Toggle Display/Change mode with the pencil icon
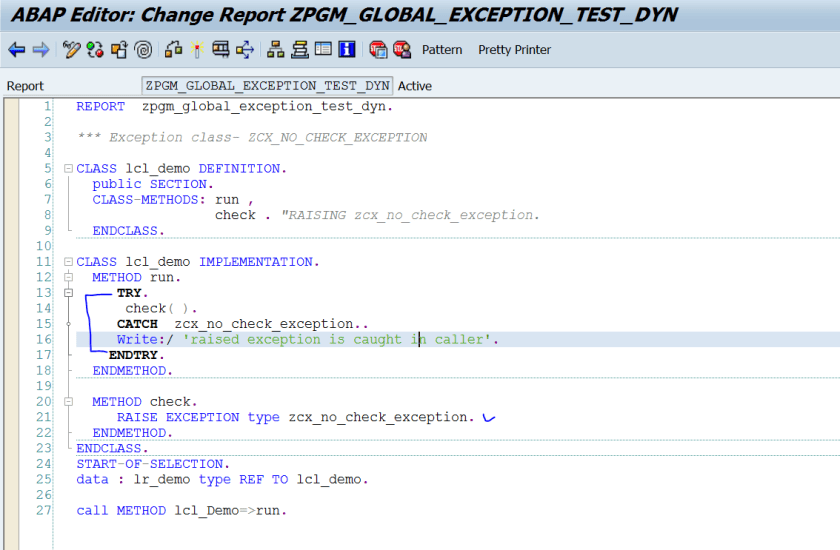The height and width of the screenshot is (550, 840). click(71, 50)
